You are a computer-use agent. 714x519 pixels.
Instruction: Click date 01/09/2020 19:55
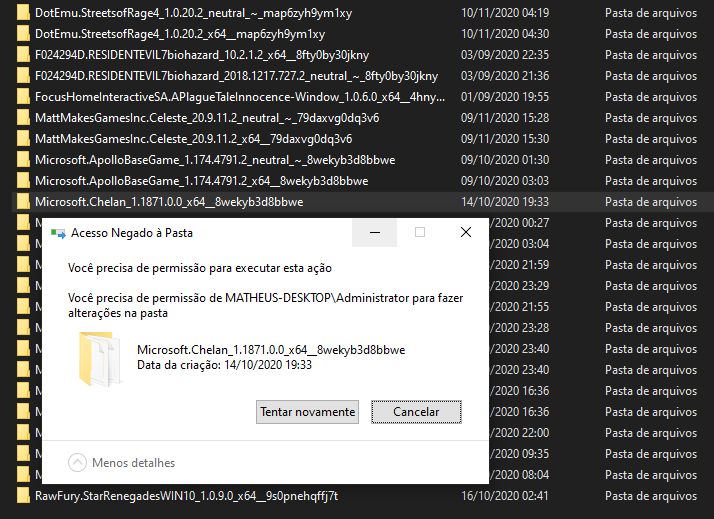(505, 97)
